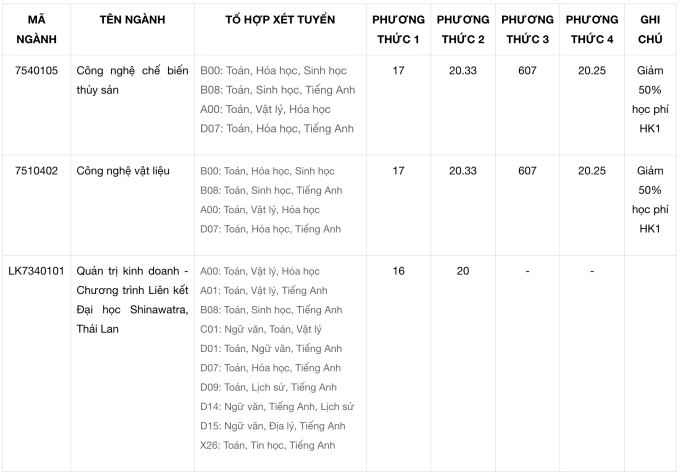Click score 16 in the LK7340101 row

pyautogui.click(x=398, y=271)
